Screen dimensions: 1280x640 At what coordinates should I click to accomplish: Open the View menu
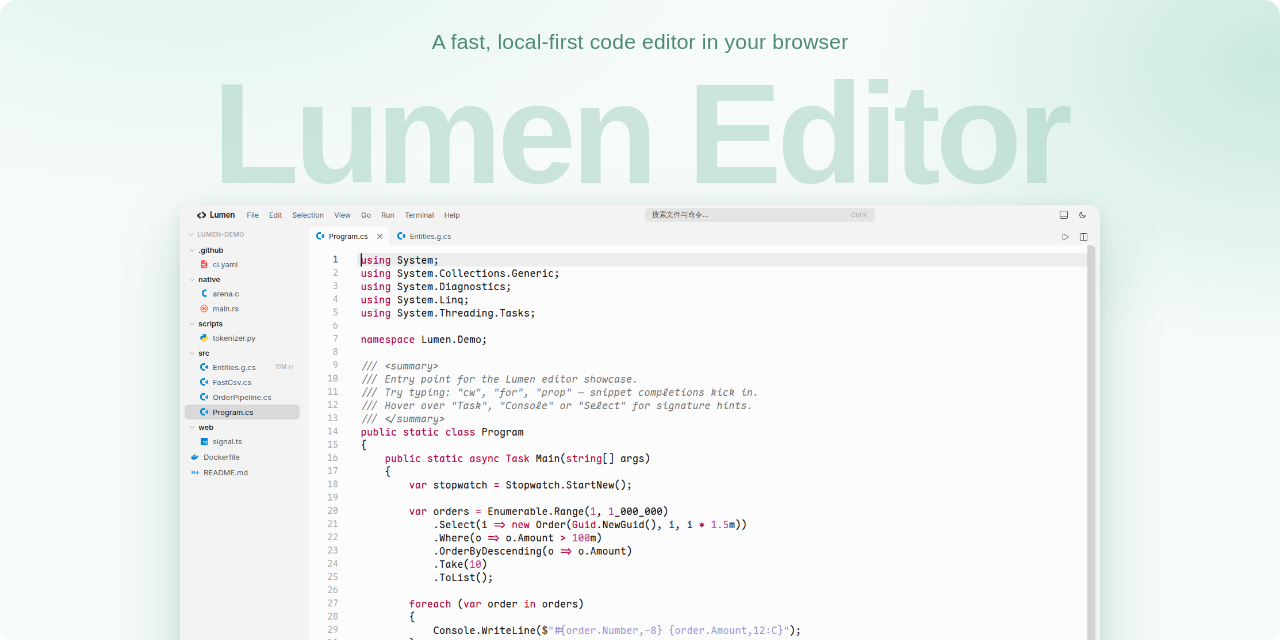click(x=342, y=215)
